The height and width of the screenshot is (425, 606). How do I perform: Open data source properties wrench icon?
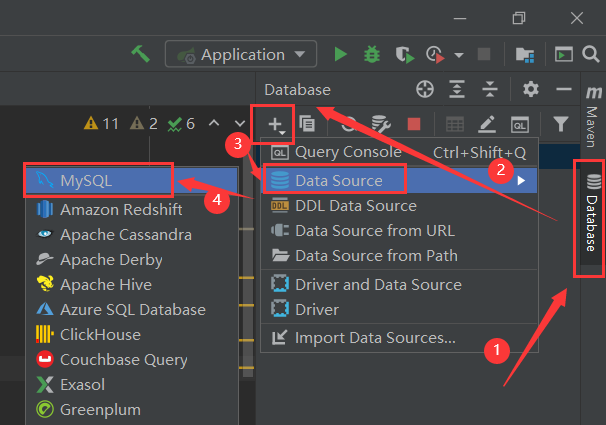pyautogui.click(x=381, y=124)
